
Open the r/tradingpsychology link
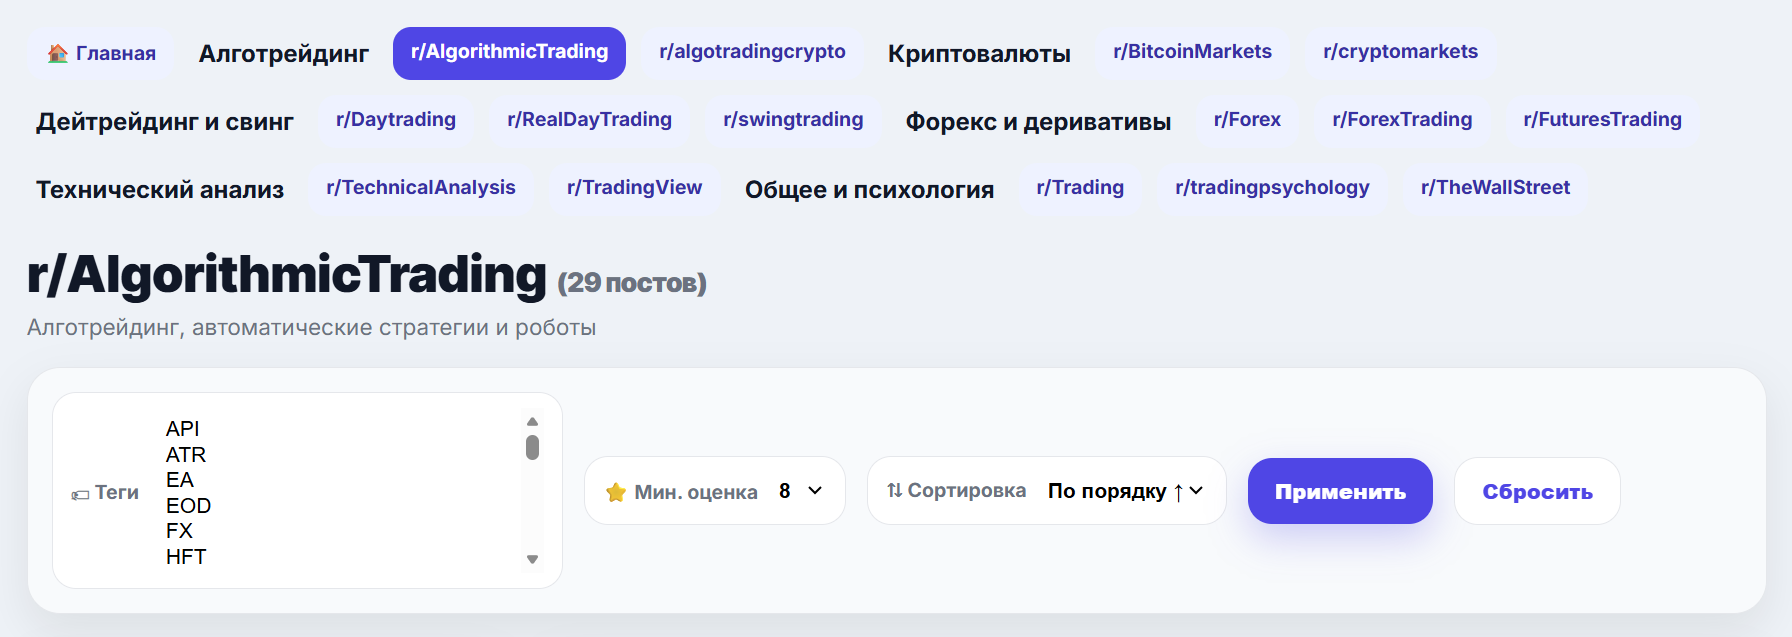pos(1272,188)
